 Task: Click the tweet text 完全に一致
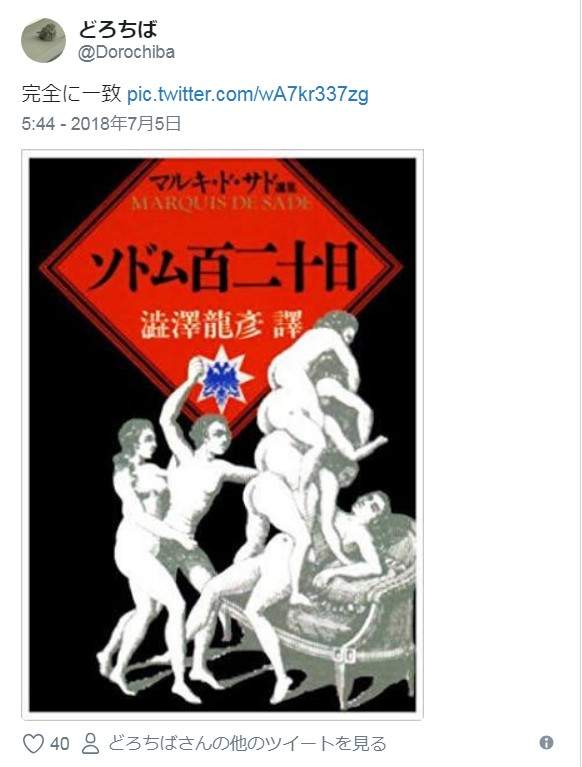[71, 93]
